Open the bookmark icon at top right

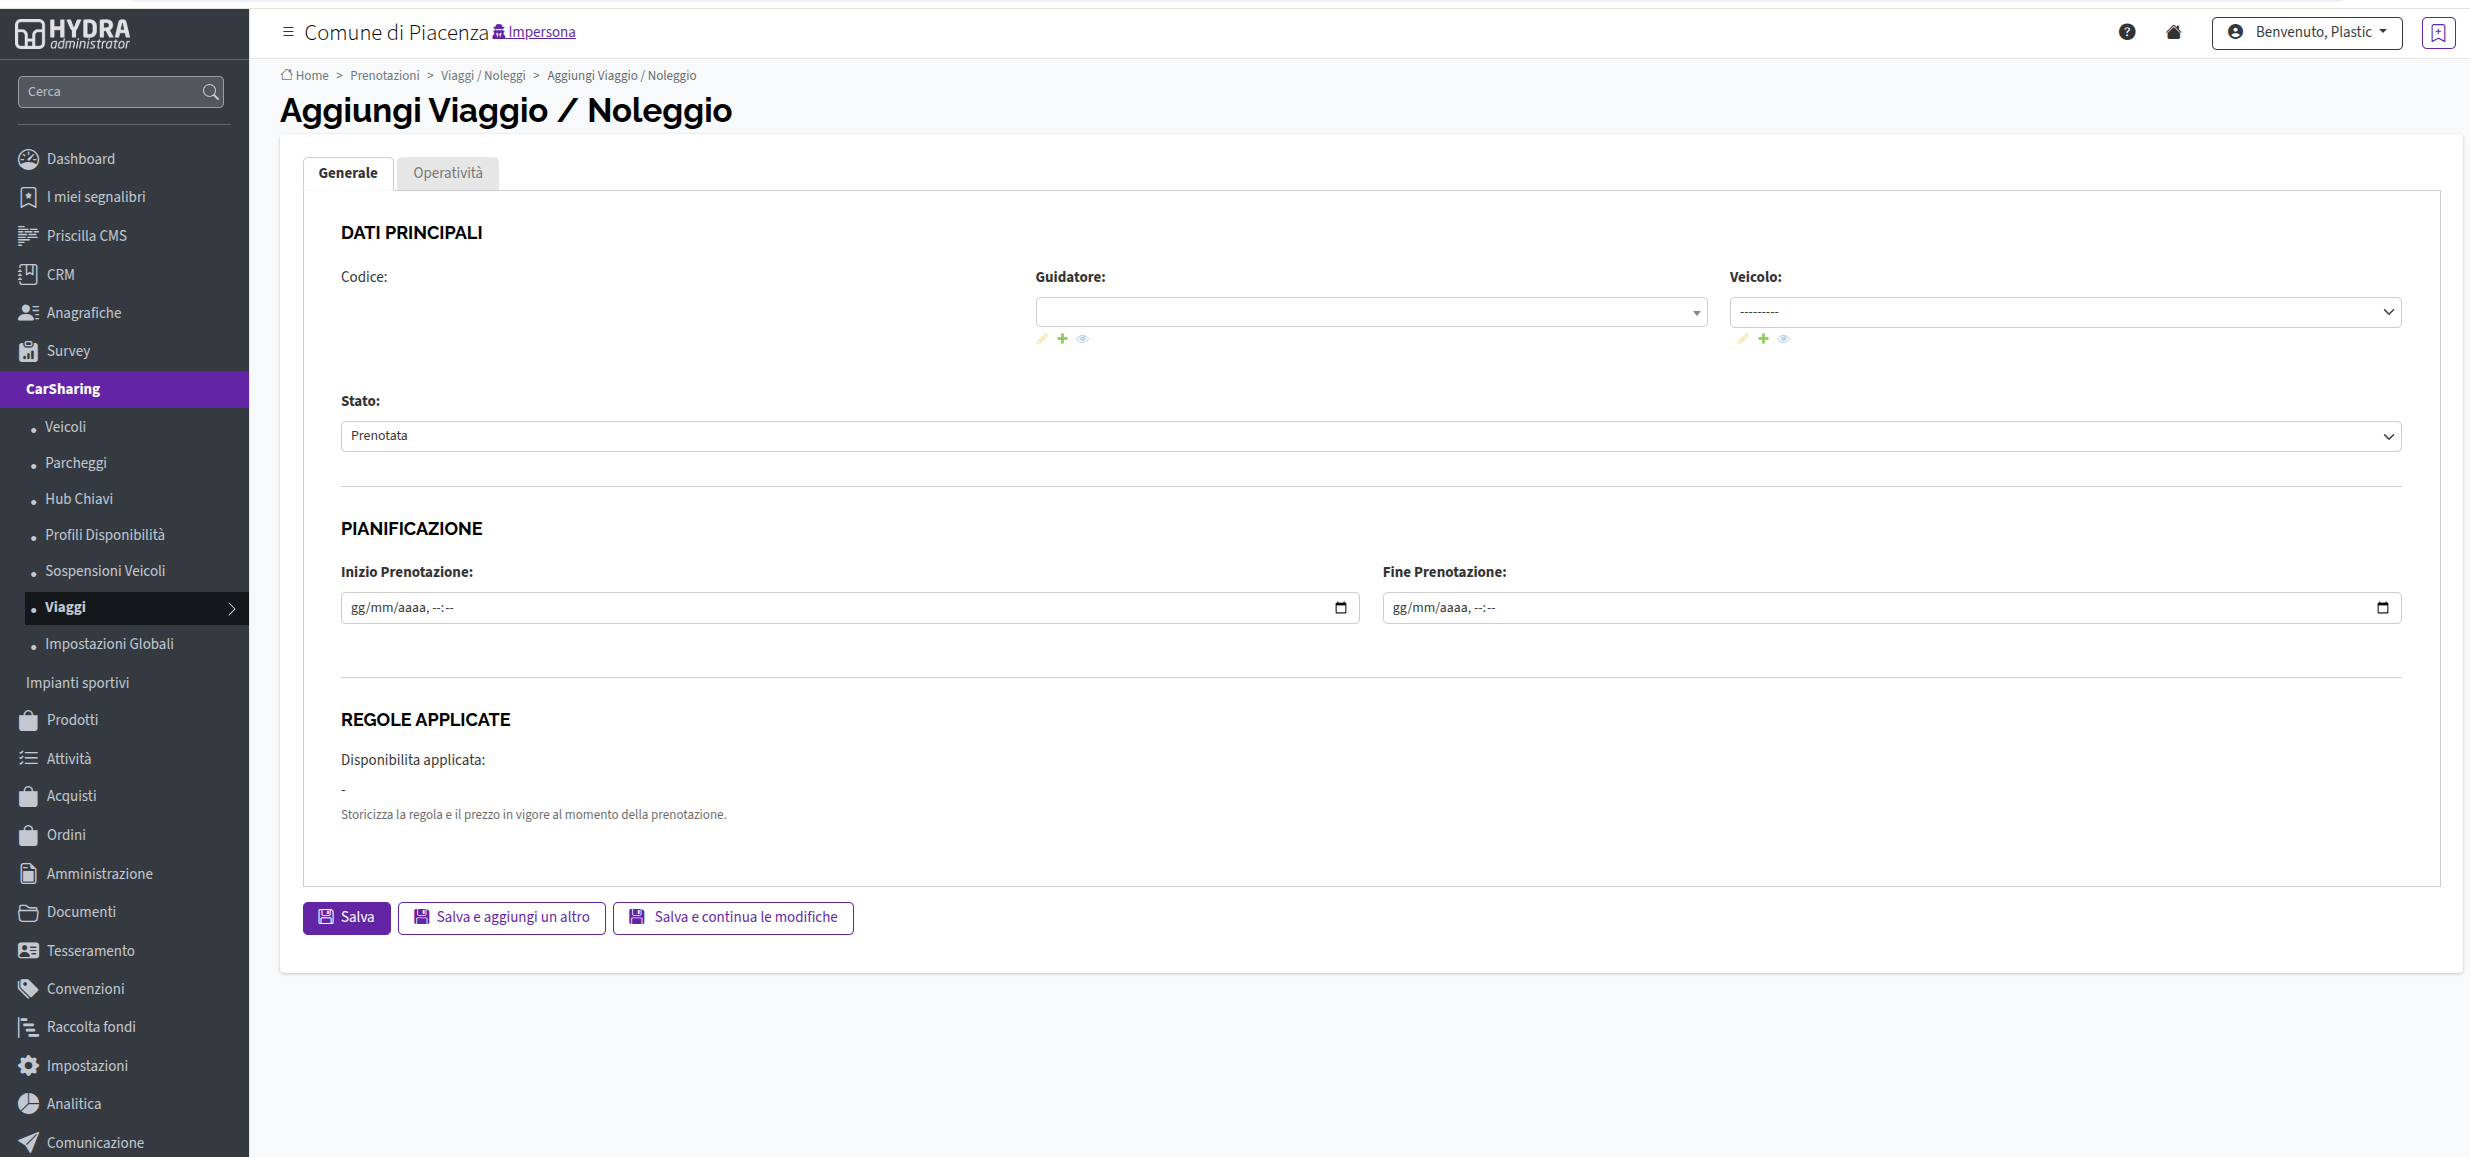(x=2438, y=33)
